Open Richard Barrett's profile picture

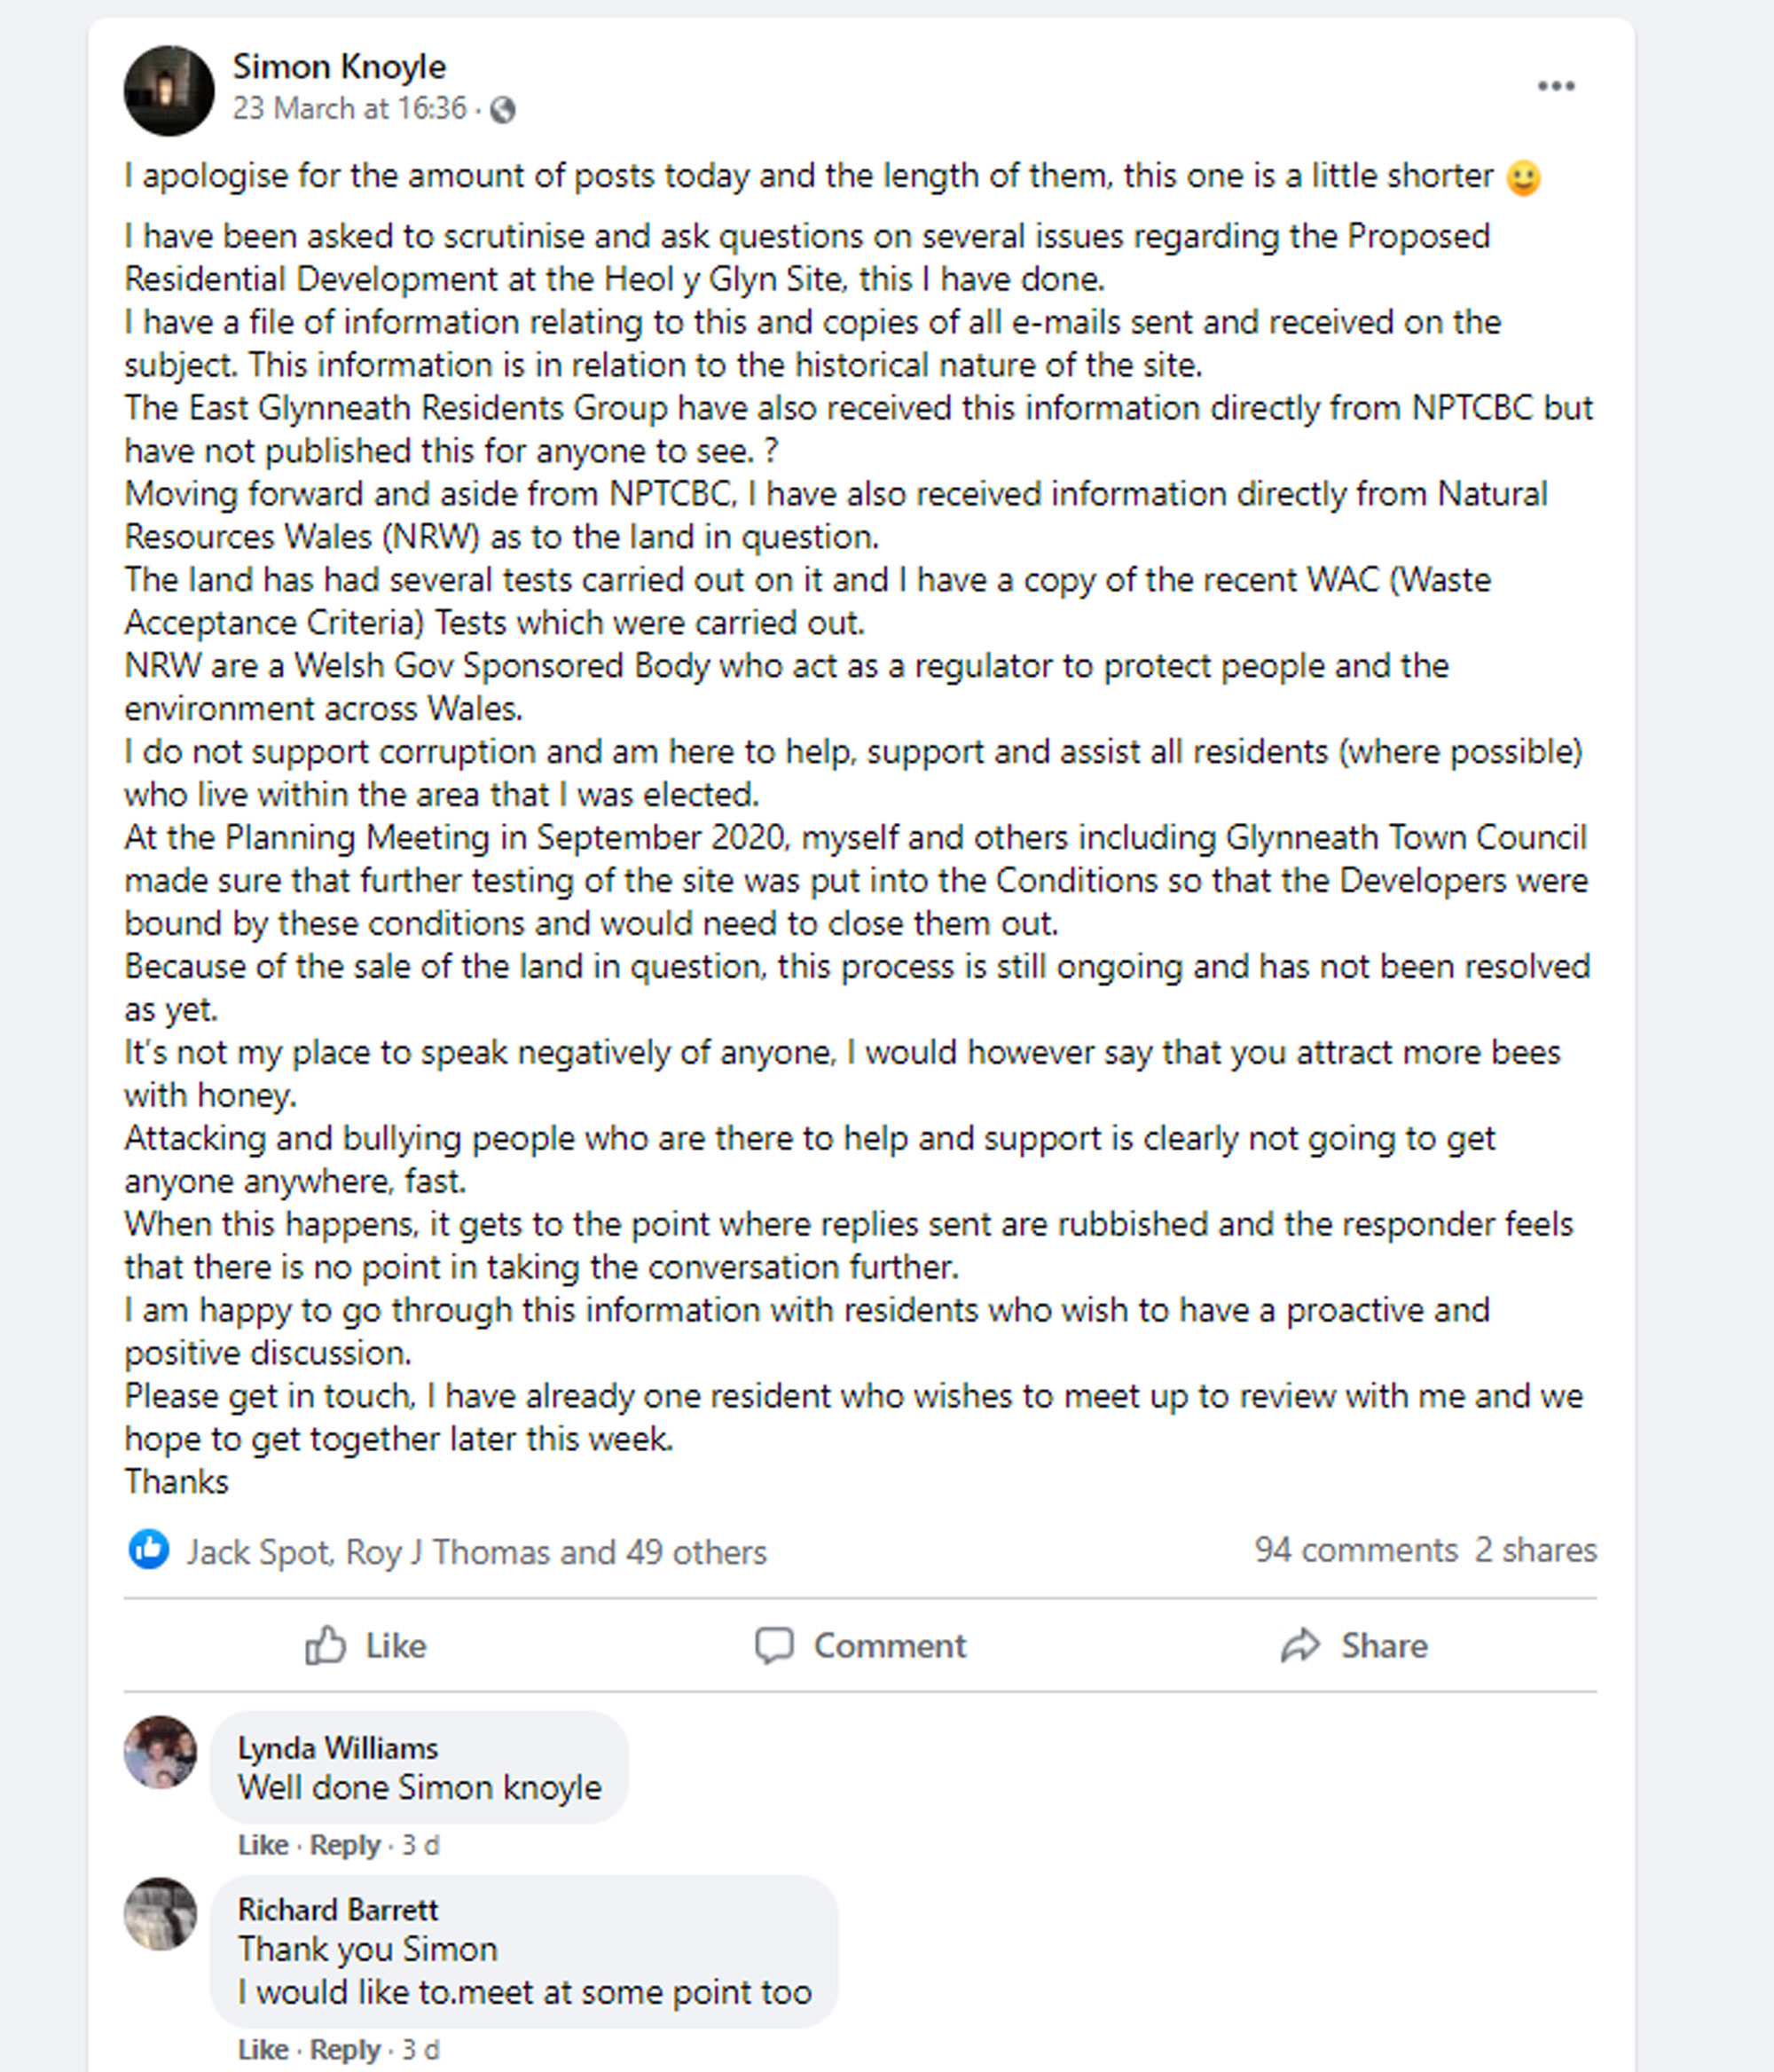point(160,1914)
